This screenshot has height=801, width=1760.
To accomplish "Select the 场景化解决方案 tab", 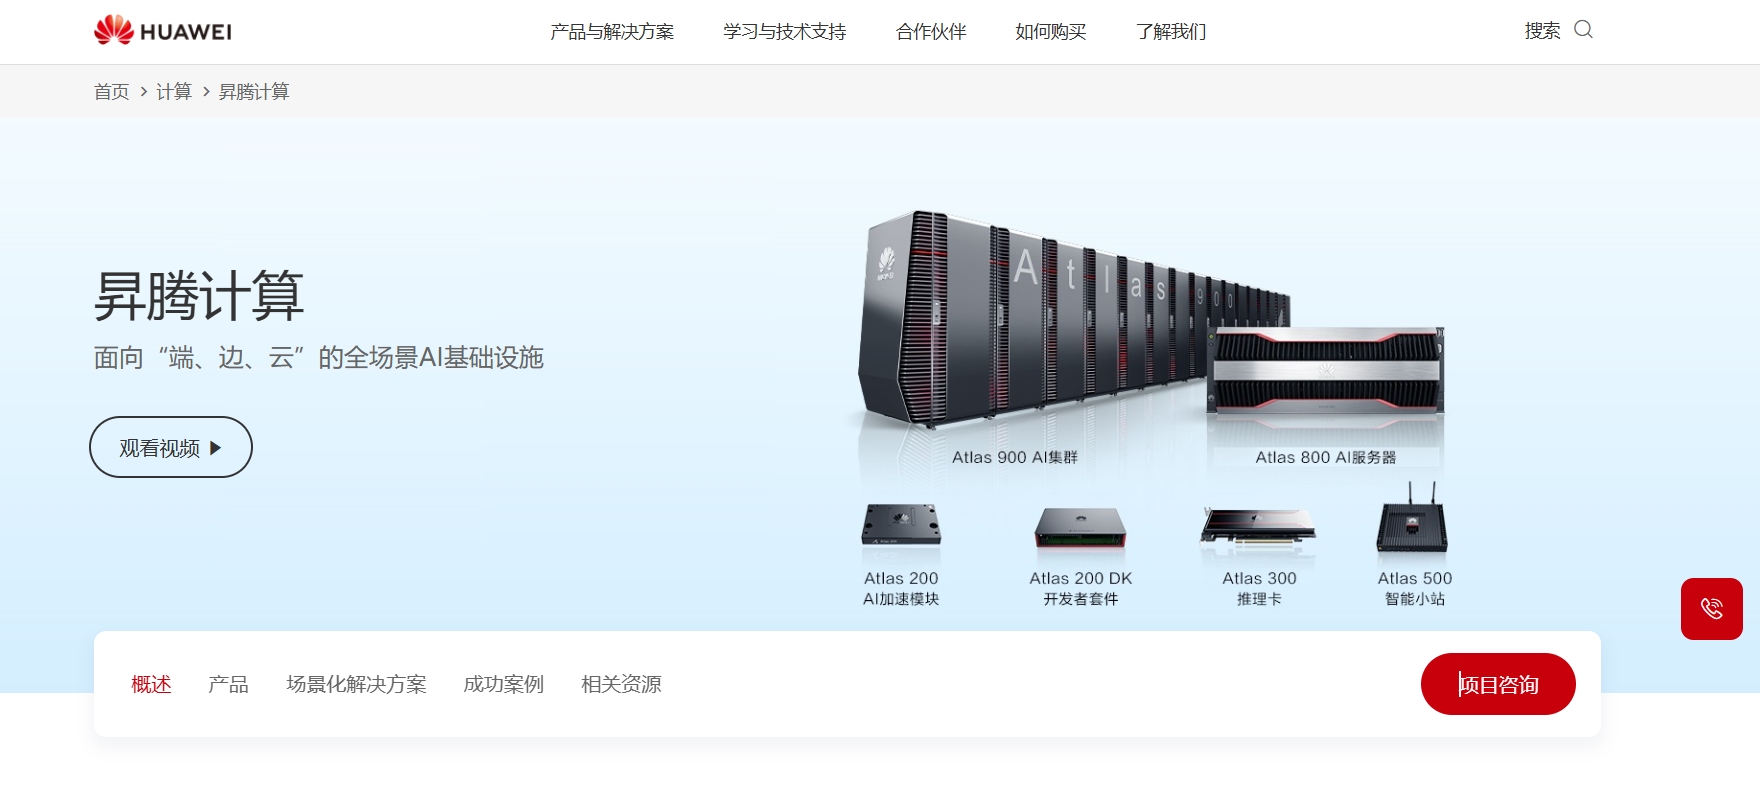I will 356,684.
